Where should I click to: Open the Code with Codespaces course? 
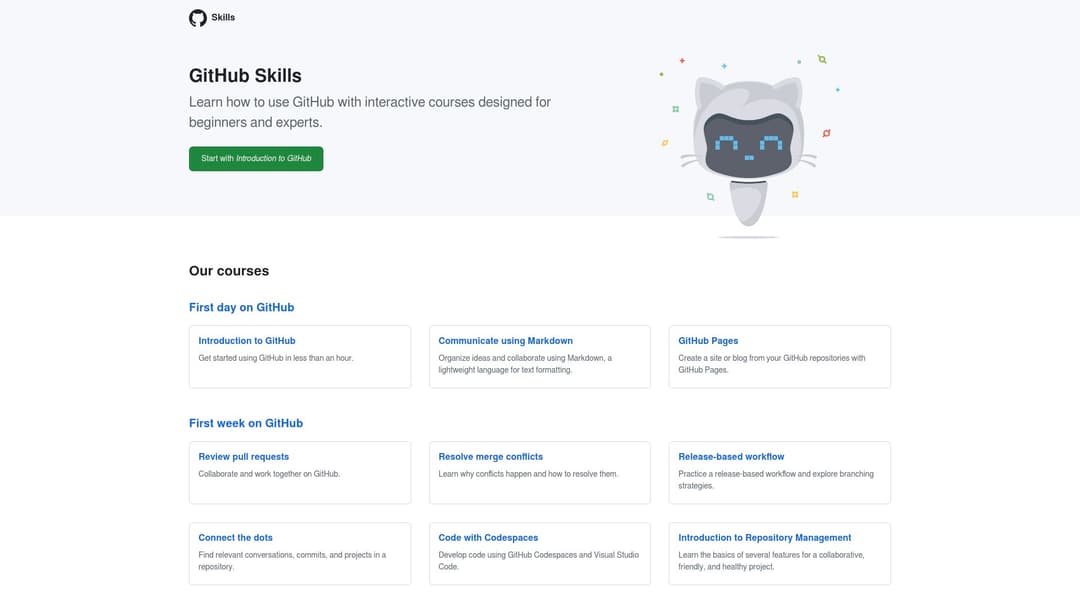point(488,537)
